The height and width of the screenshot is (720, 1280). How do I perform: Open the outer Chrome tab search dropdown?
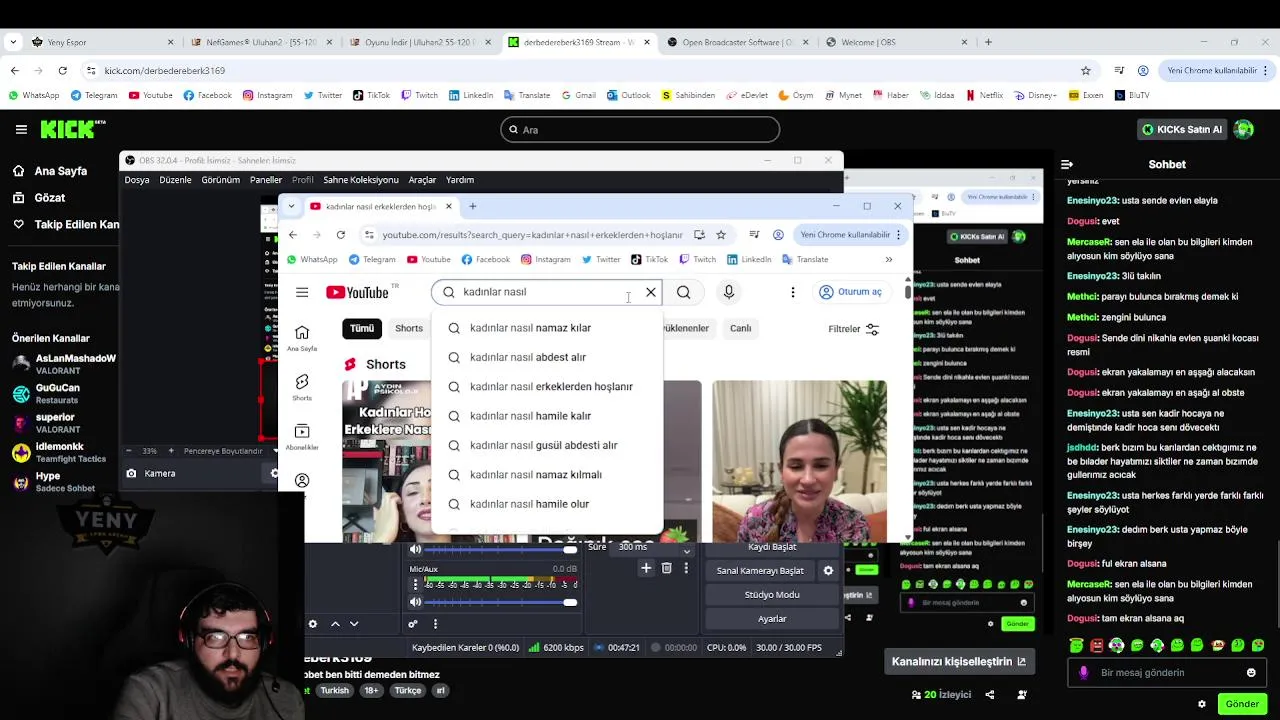pyautogui.click(x=12, y=42)
